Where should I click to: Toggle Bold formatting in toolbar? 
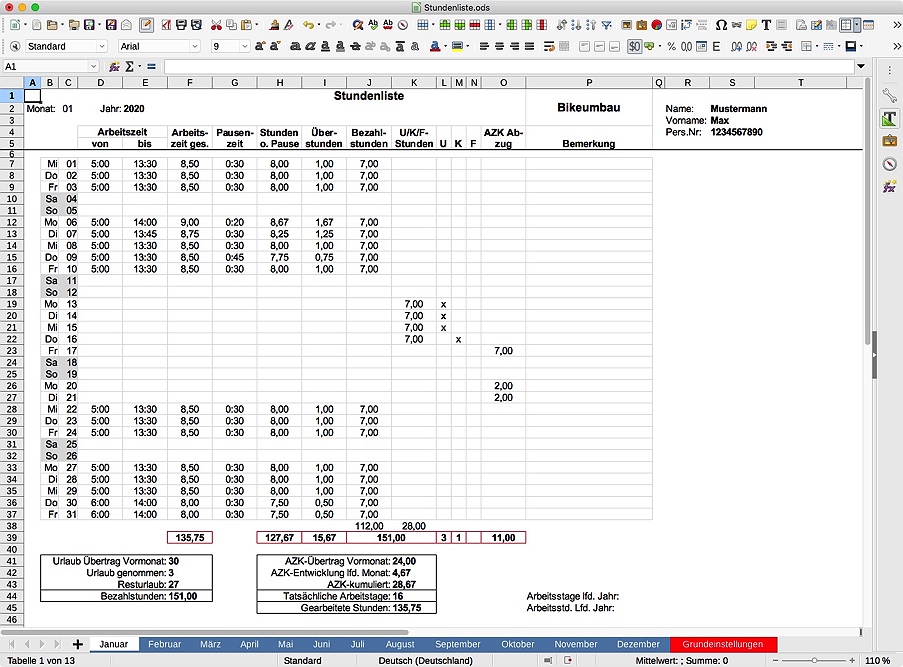point(295,46)
